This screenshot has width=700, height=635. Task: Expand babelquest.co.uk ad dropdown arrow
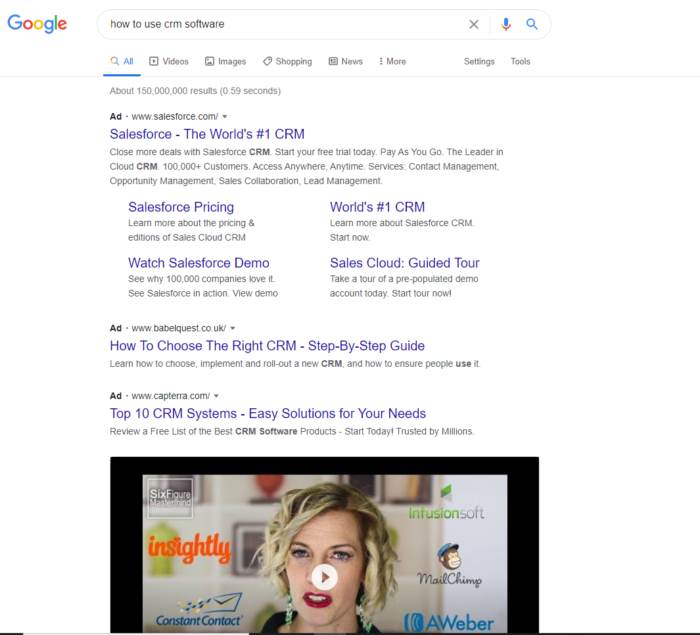[x=233, y=328]
